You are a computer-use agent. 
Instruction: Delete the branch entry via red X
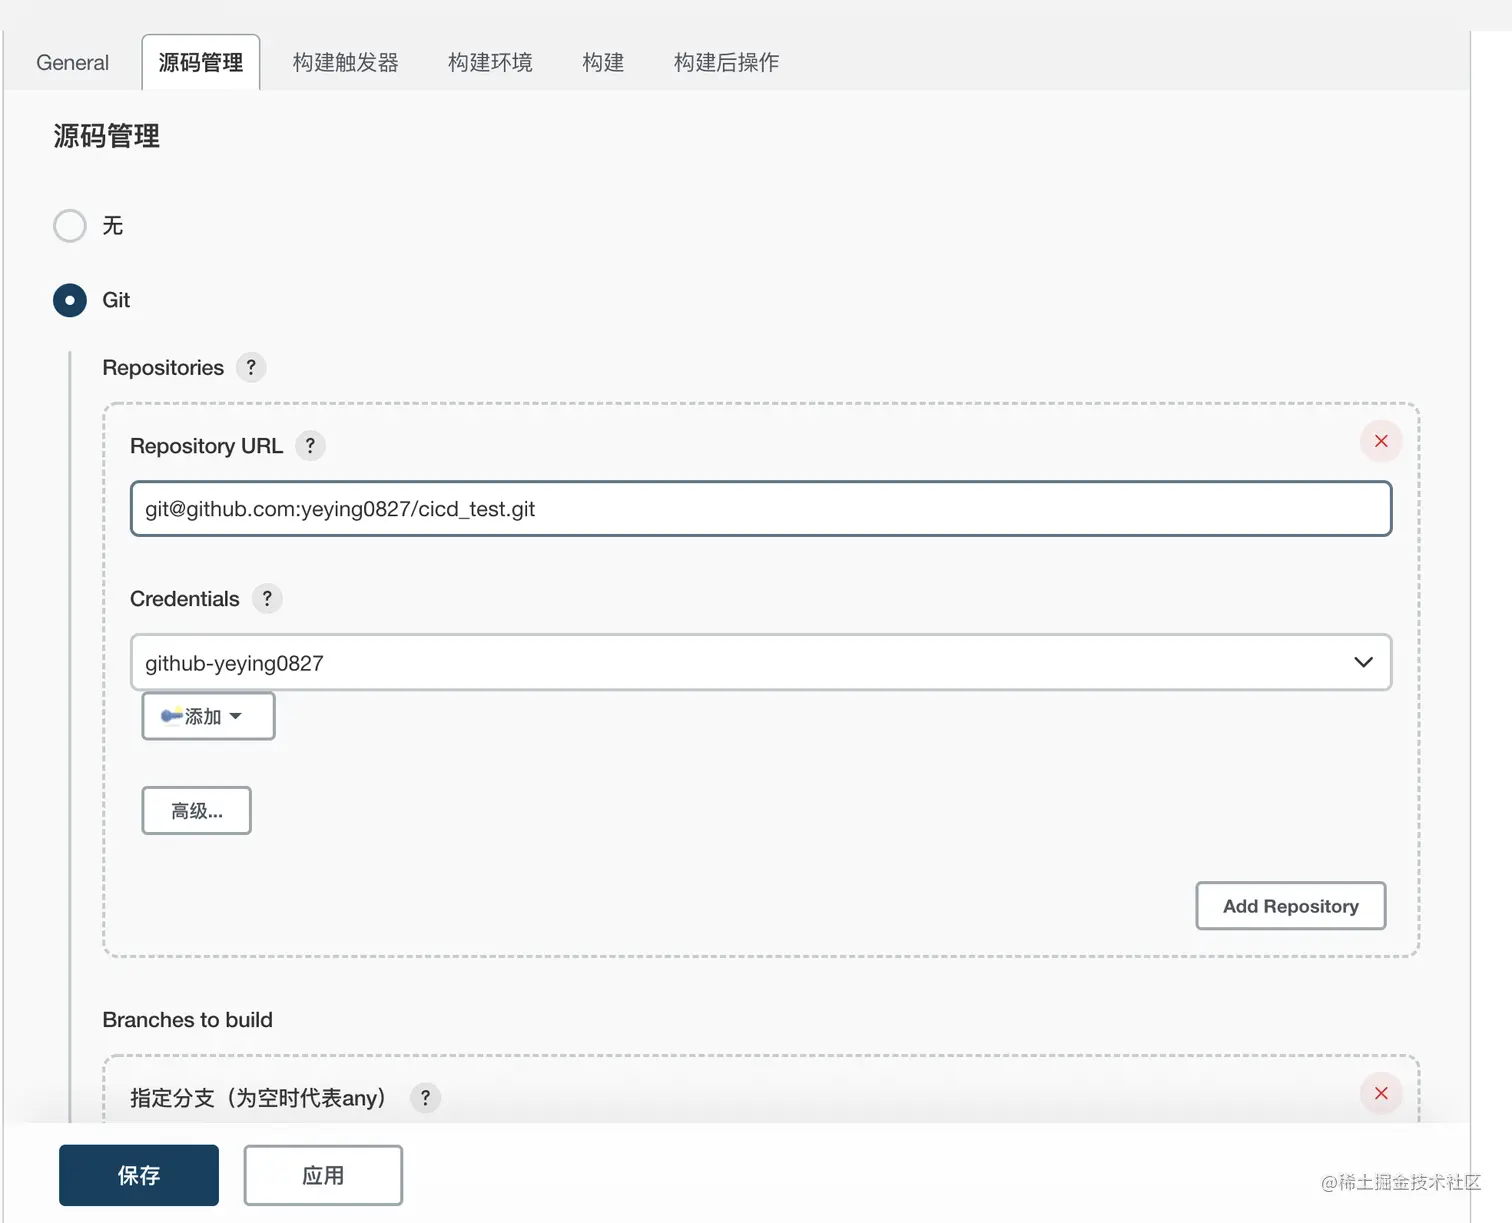[x=1381, y=1093]
